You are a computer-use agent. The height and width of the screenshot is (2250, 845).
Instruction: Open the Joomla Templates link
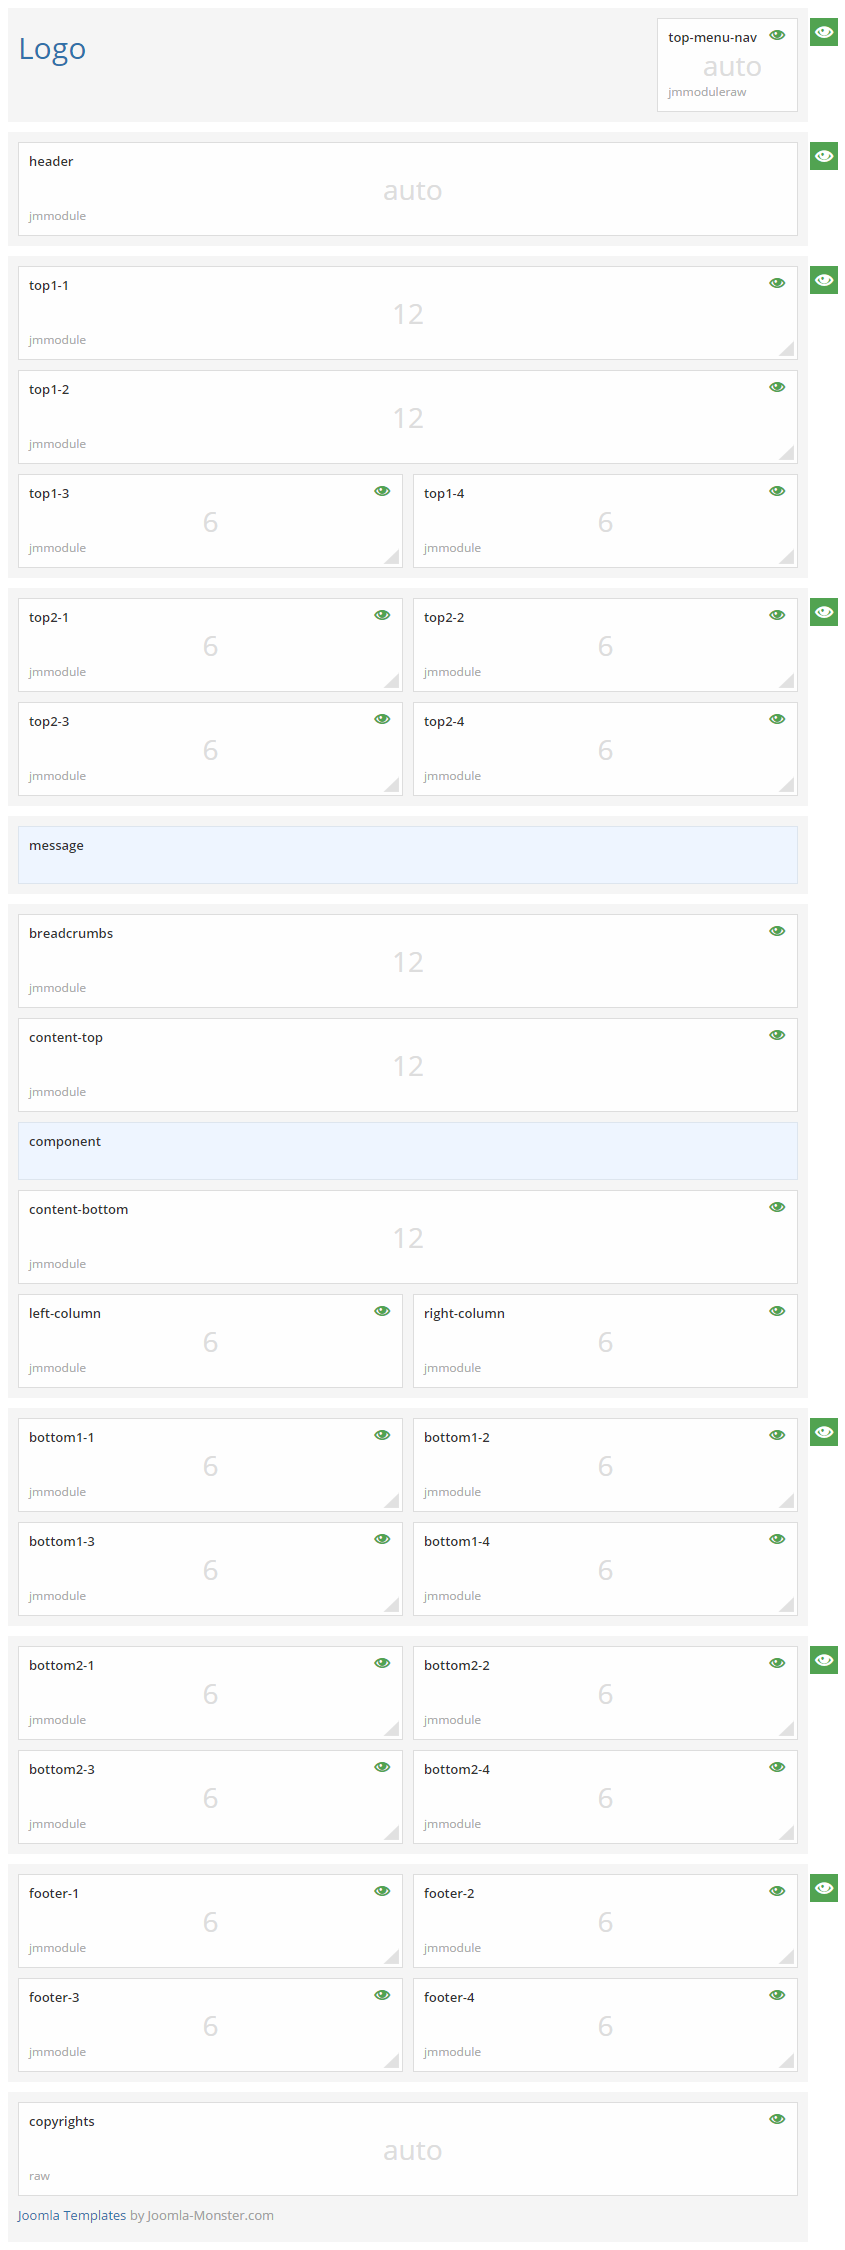[x=72, y=2215]
